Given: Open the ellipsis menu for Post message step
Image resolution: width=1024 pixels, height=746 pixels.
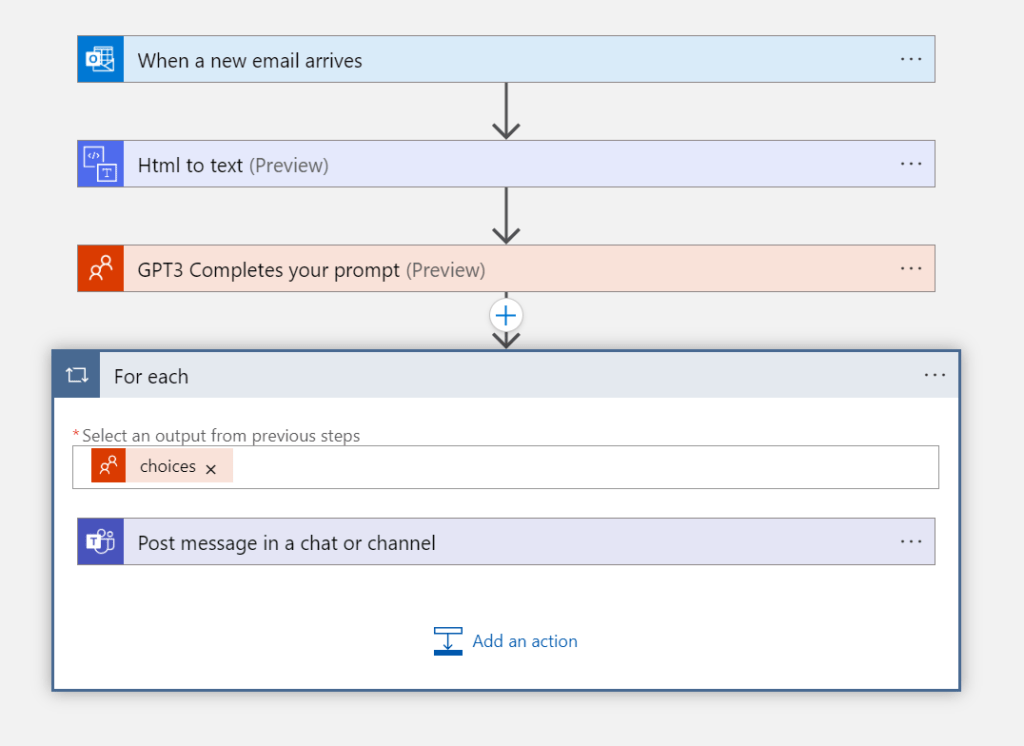Looking at the screenshot, I should [911, 542].
